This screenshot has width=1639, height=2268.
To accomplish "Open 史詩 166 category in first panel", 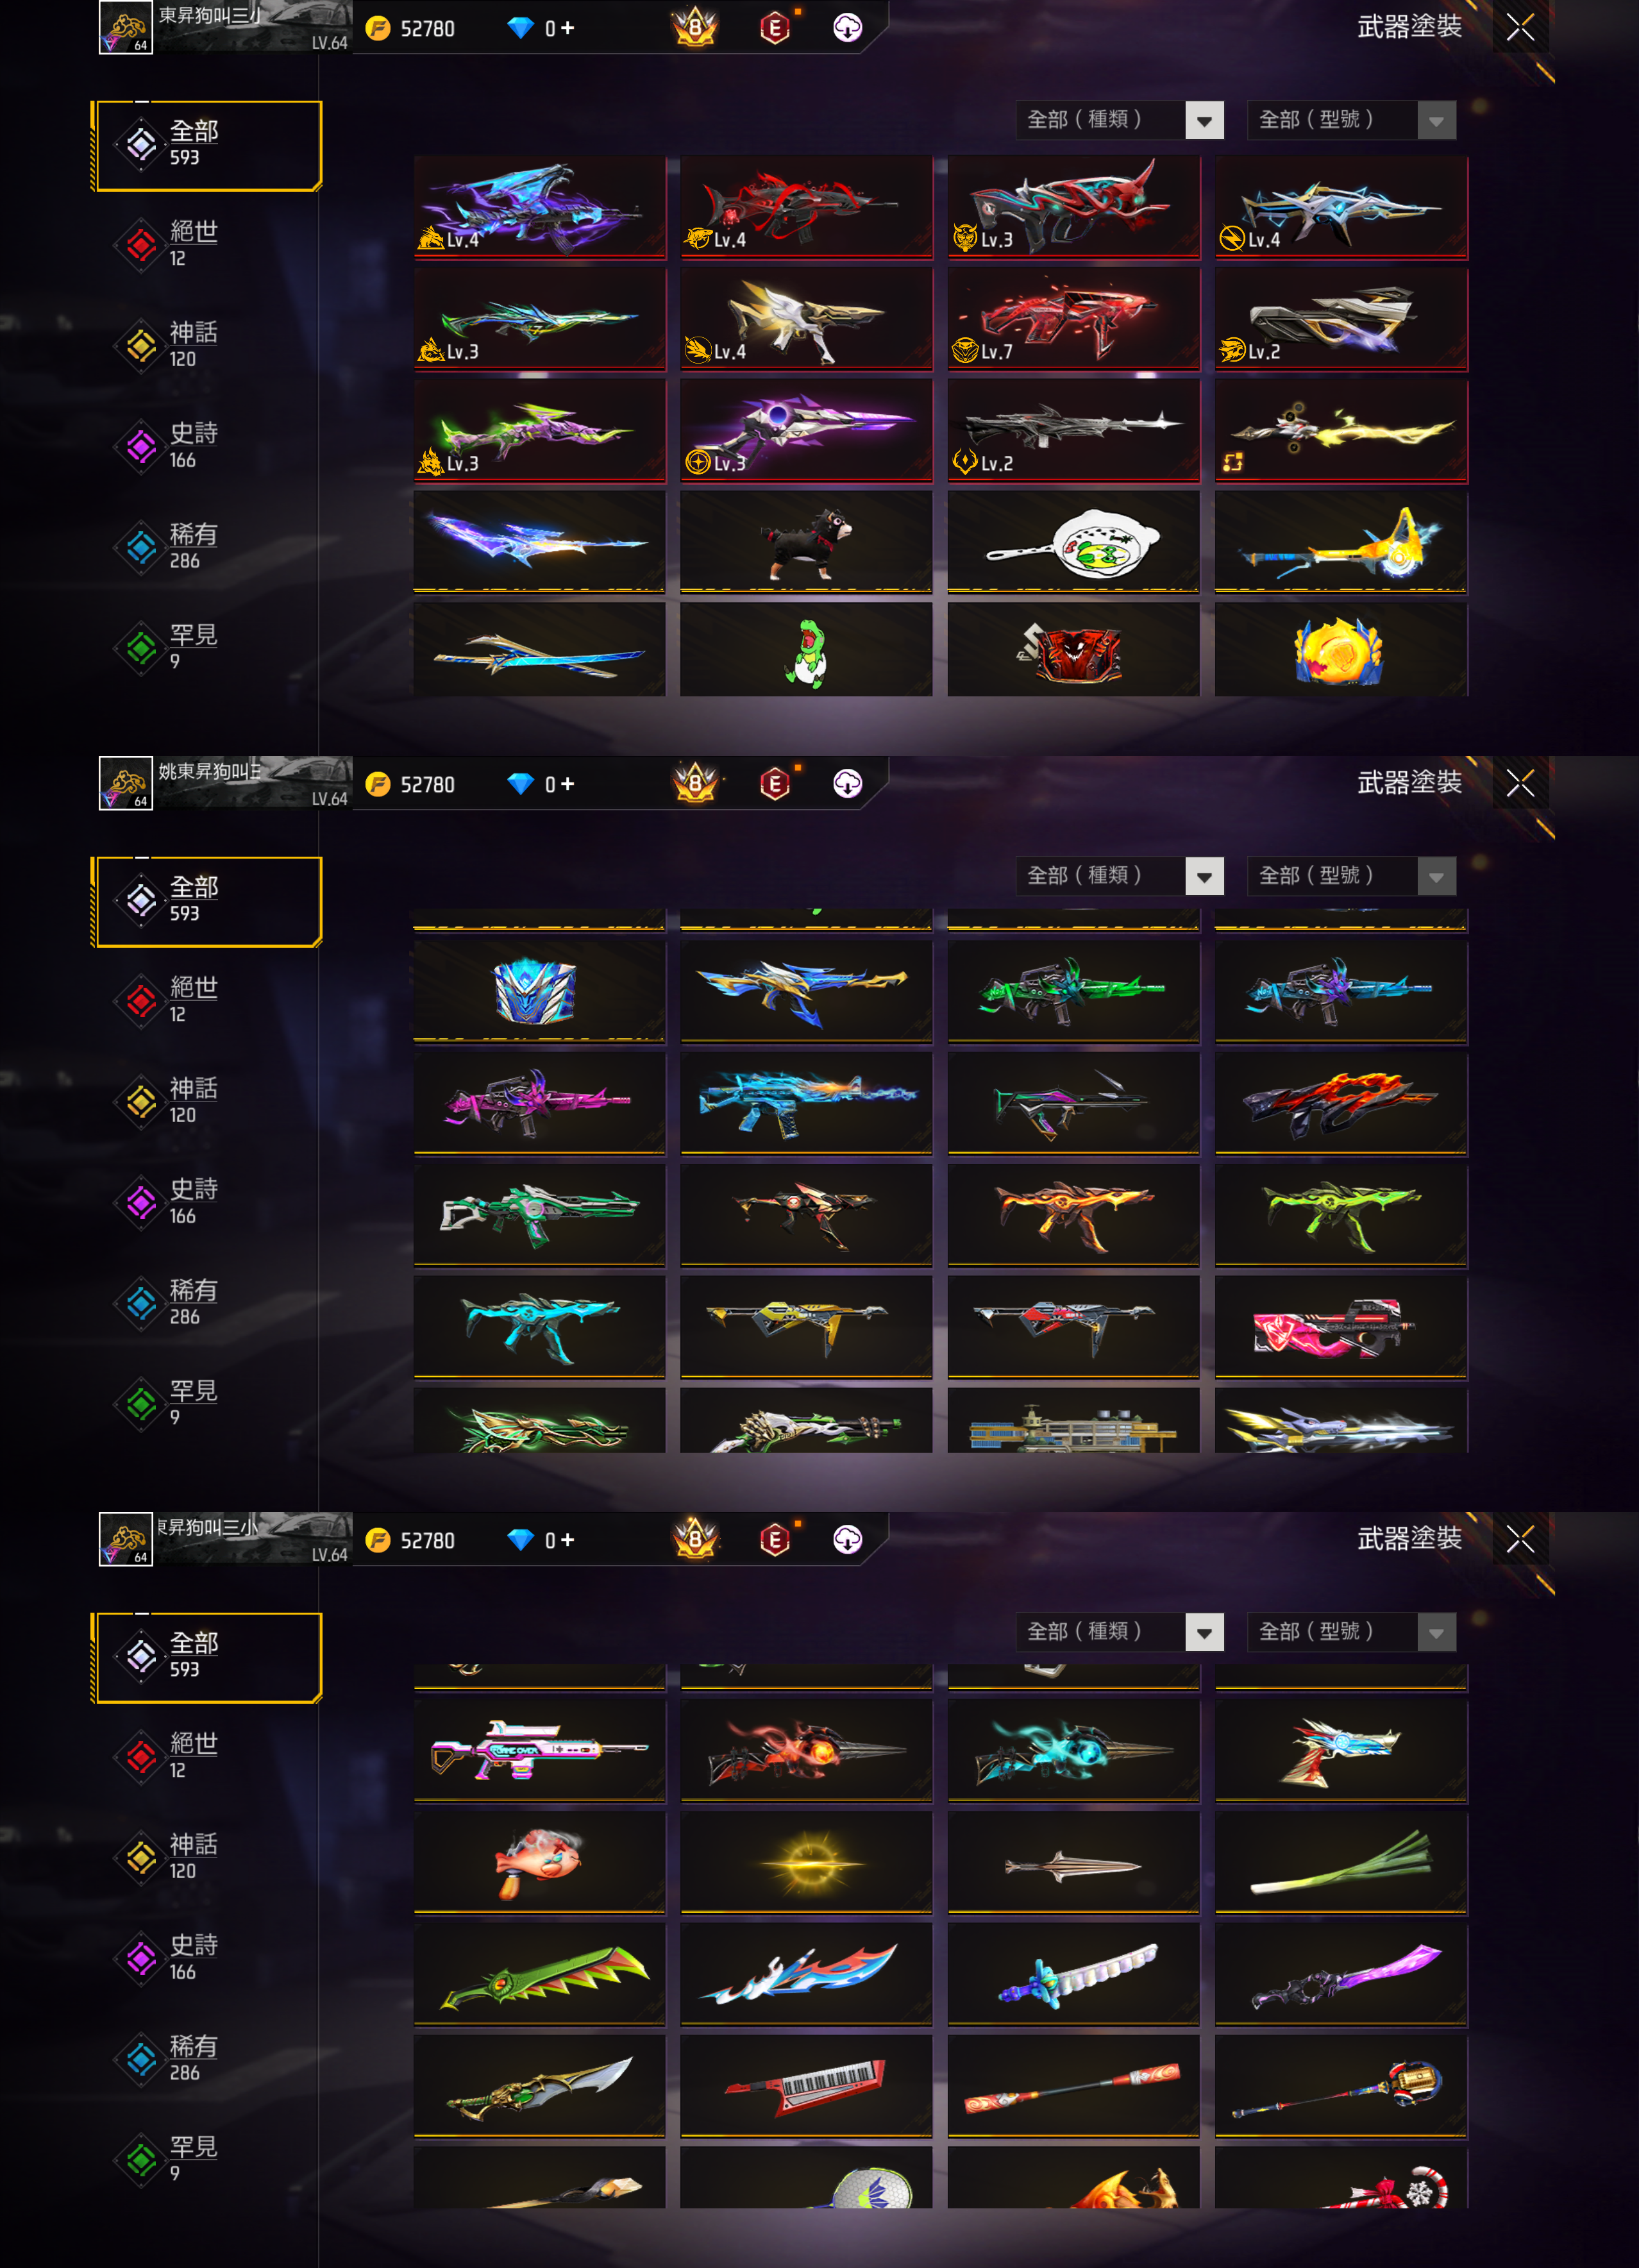I will coord(193,445).
